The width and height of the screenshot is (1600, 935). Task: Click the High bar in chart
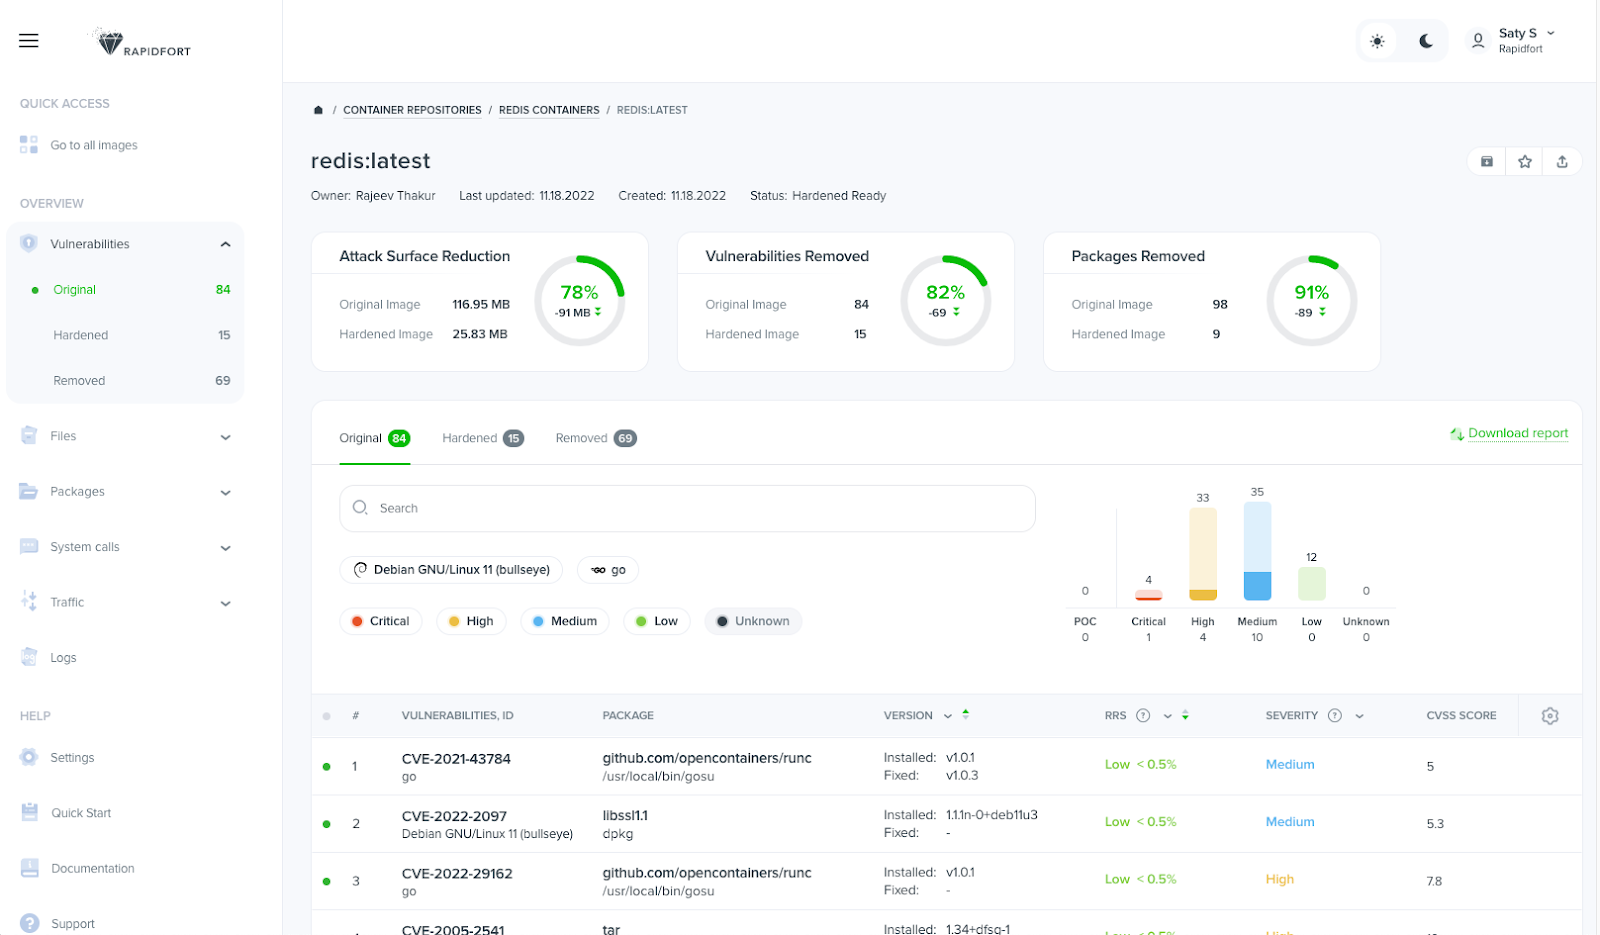pyautogui.click(x=1203, y=554)
